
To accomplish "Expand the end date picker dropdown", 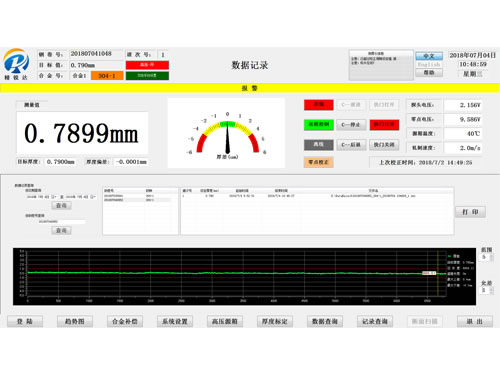I will (93, 197).
